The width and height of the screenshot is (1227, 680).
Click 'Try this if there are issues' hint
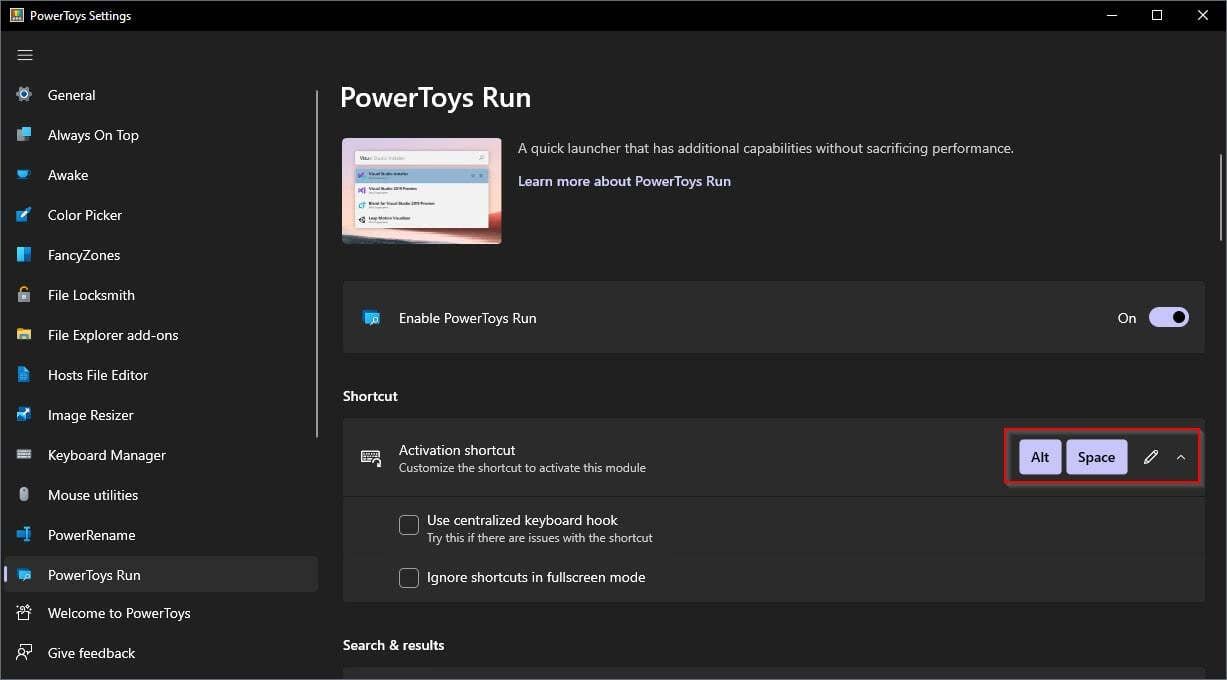(539, 538)
